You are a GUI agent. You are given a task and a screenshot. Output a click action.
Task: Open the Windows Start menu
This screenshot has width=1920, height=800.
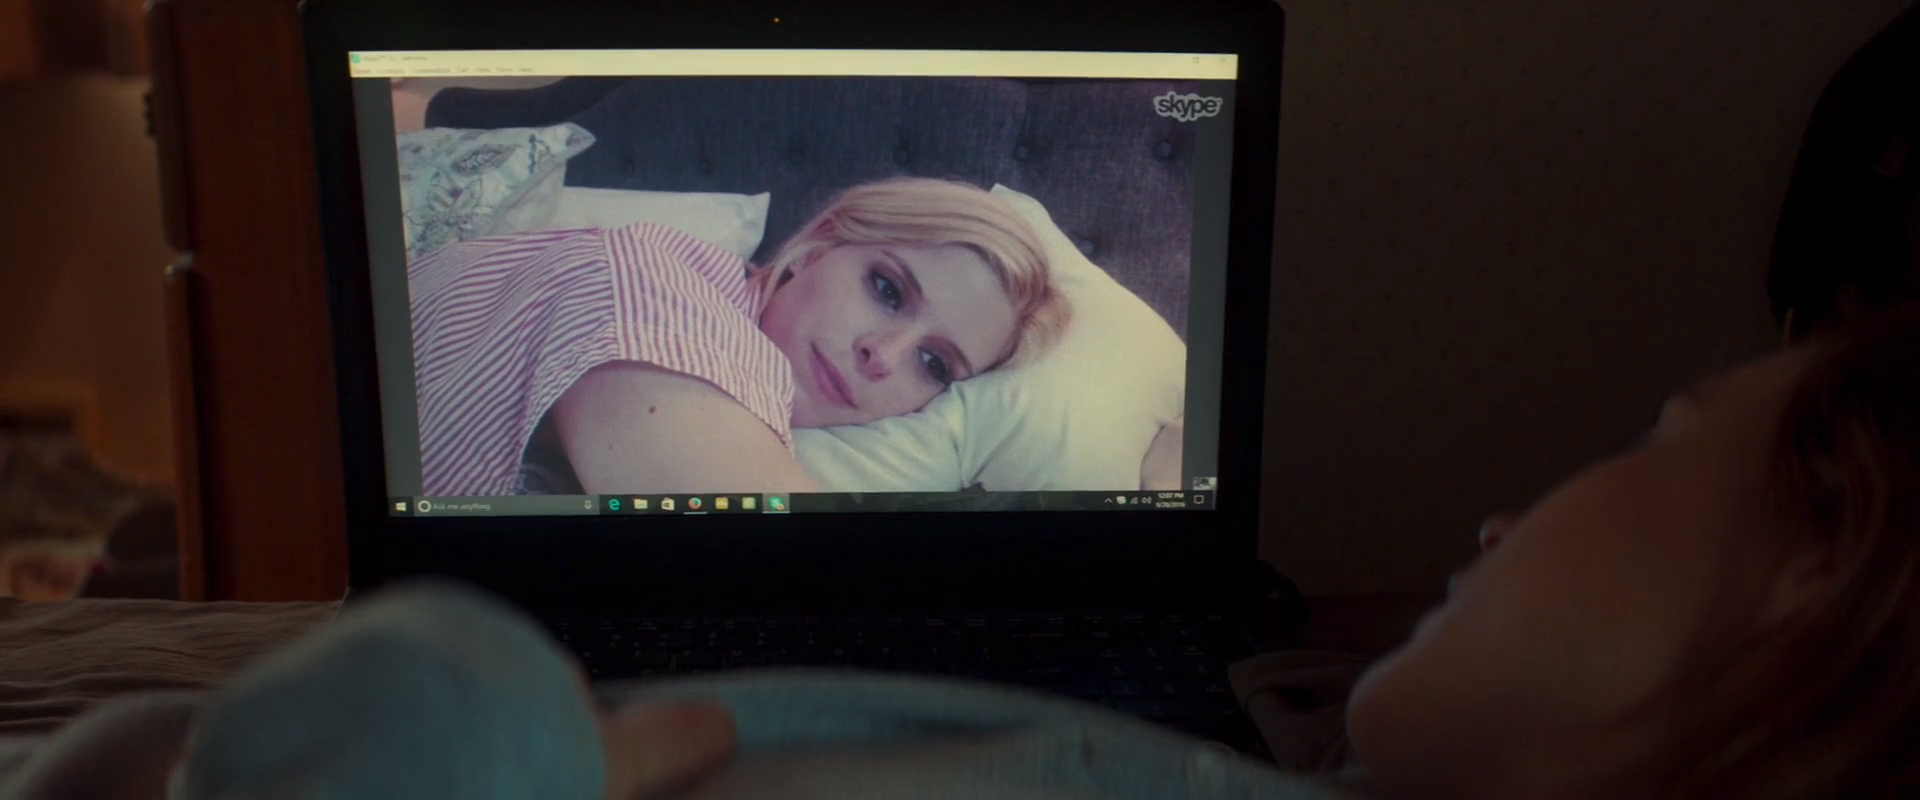(x=402, y=506)
